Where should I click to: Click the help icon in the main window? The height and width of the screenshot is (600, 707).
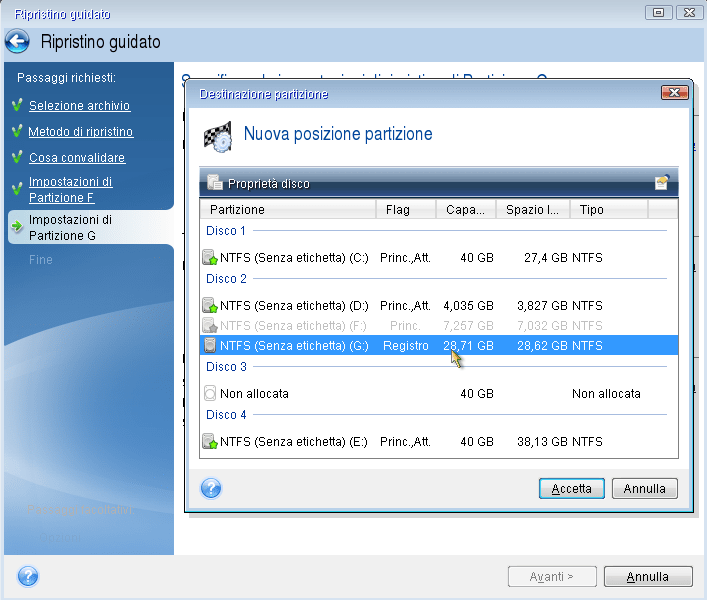(28, 577)
